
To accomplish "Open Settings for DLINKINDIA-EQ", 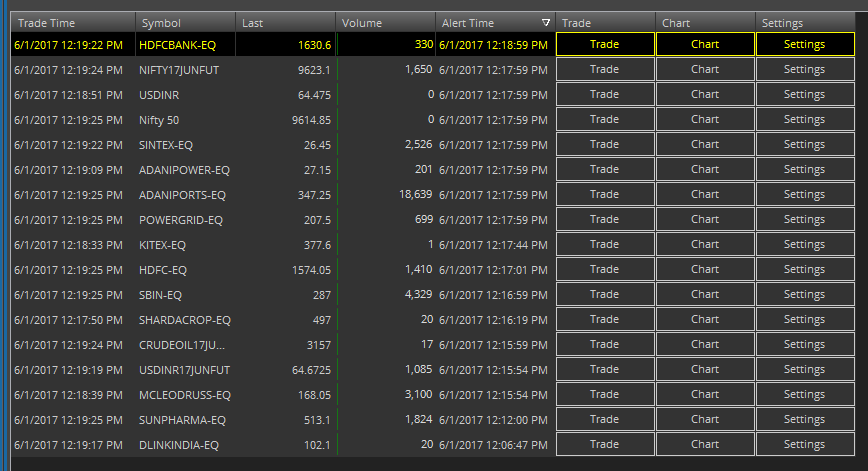I will (805, 444).
